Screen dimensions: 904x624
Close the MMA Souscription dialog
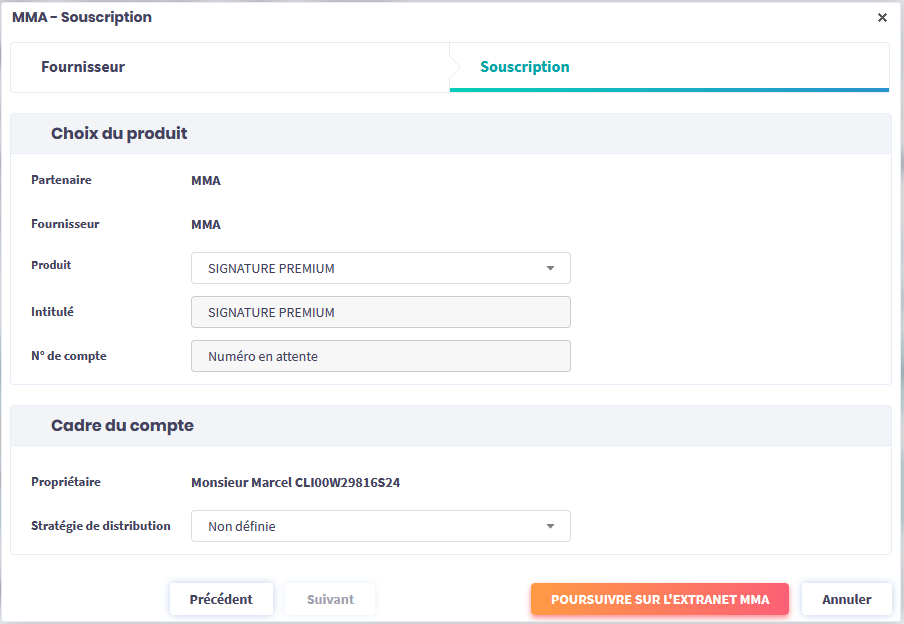(x=882, y=18)
